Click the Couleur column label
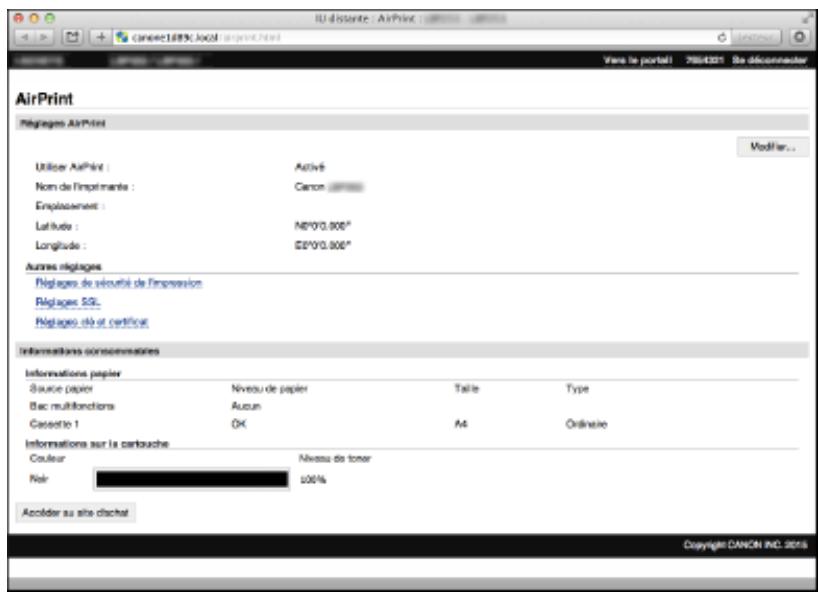This screenshot has width=818, height=593. coord(47,458)
